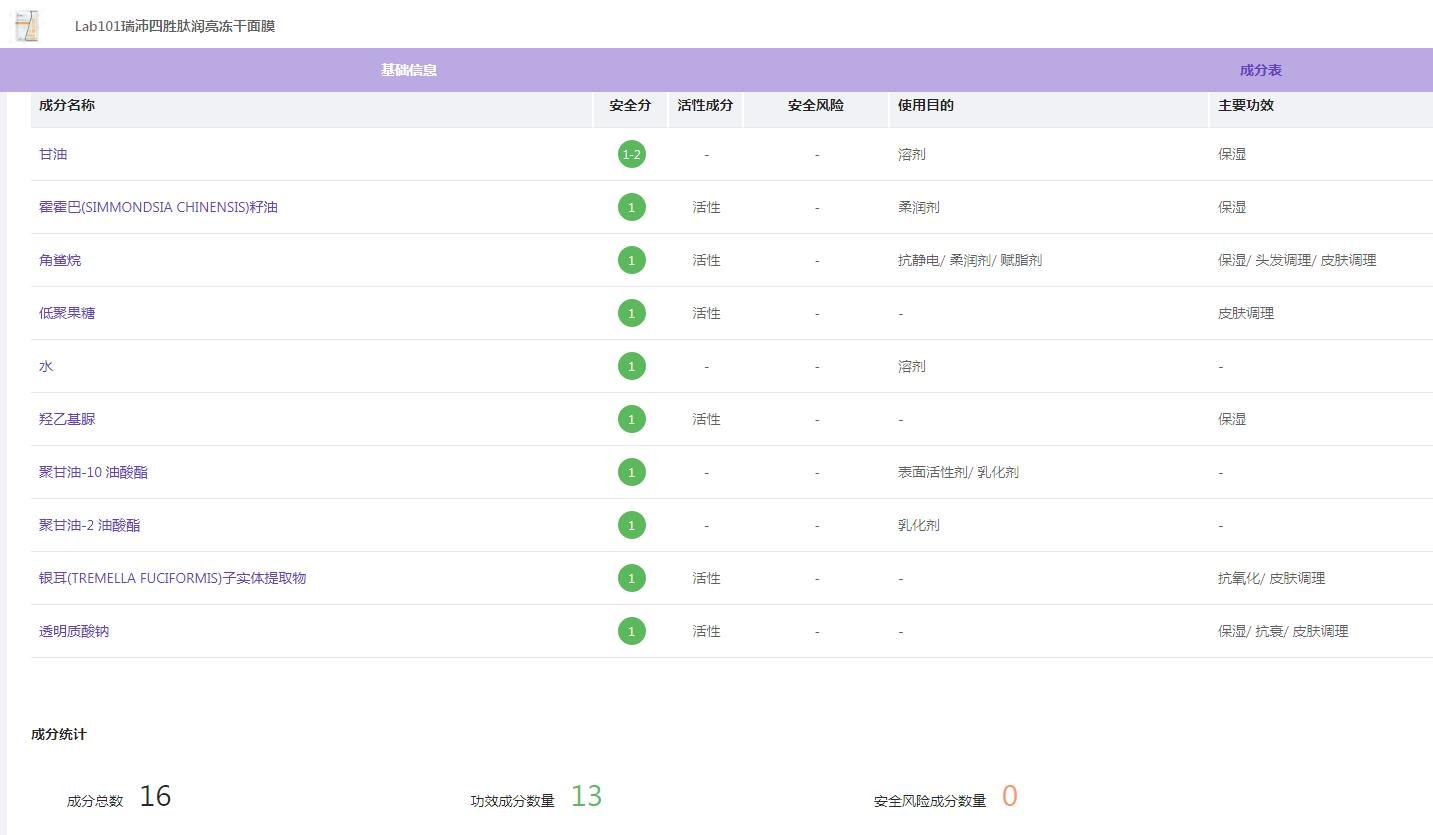Click the 安全分 column header

630,105
